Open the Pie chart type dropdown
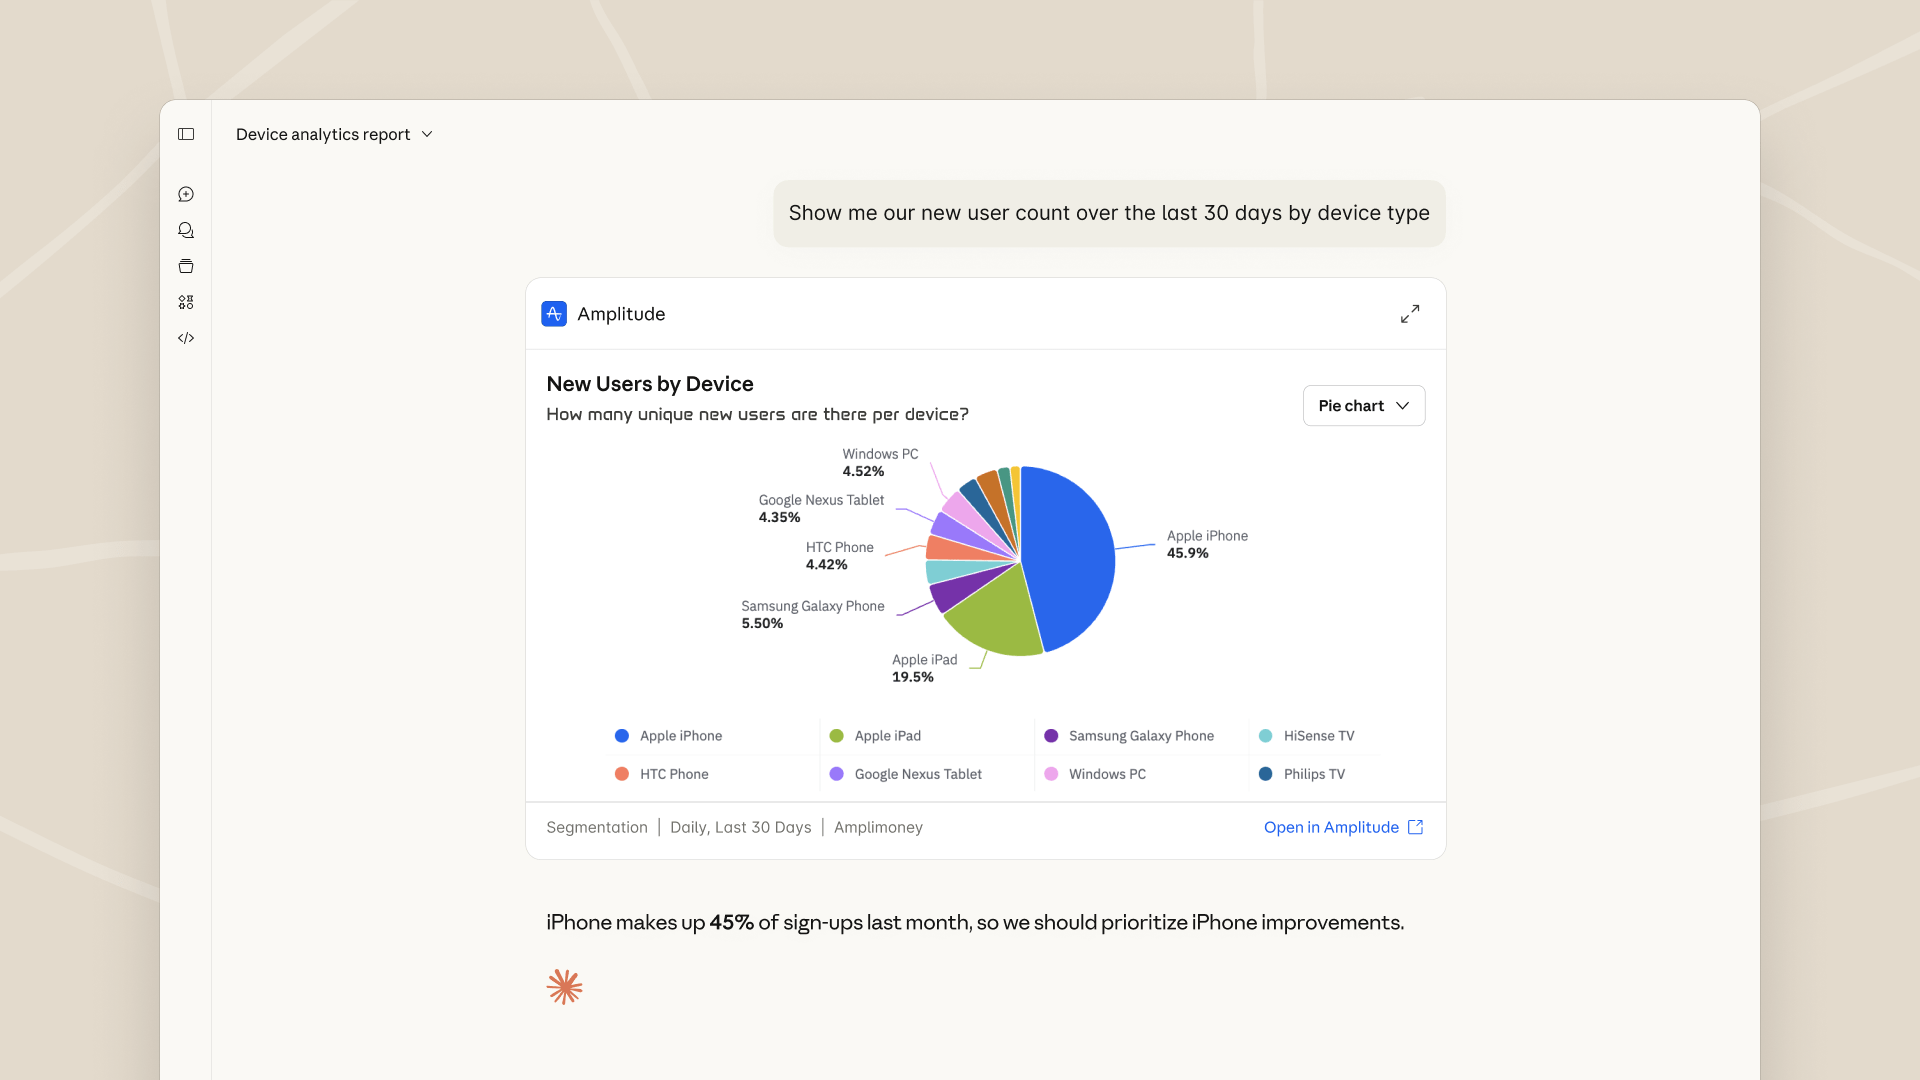 tap(1363, 406)
